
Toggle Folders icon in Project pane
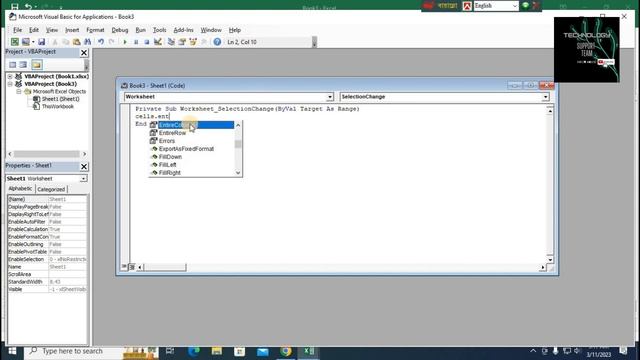[37, 65]
